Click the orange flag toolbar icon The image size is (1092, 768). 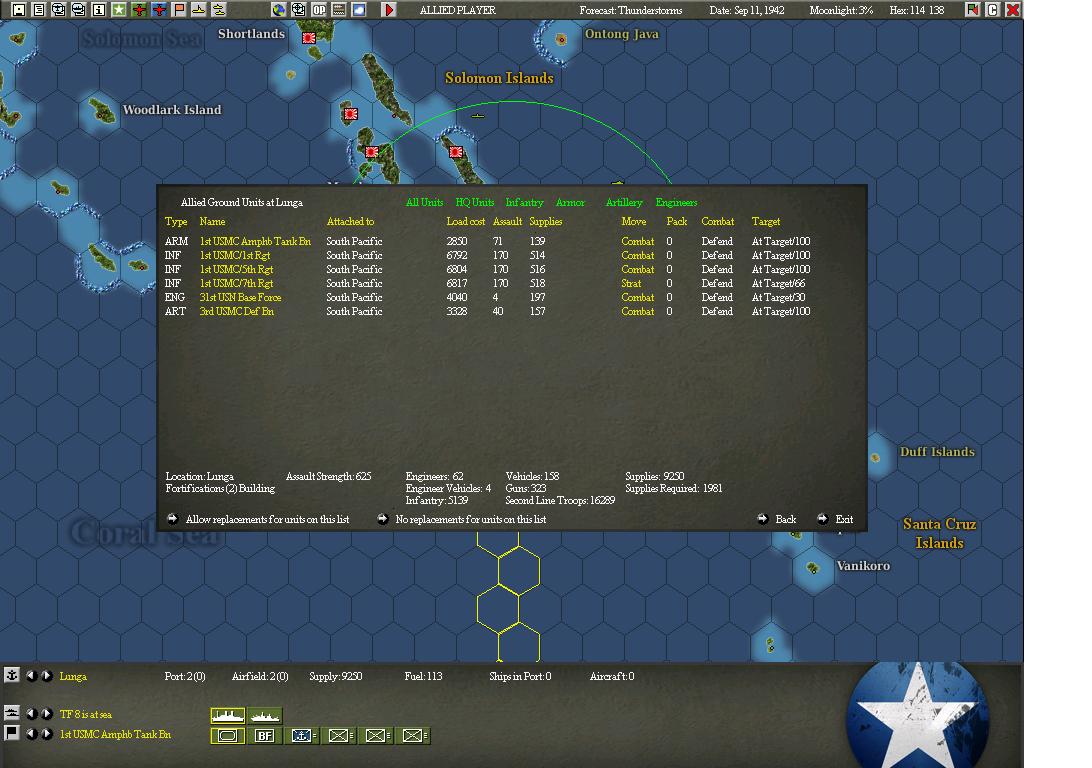click(179, 10)
